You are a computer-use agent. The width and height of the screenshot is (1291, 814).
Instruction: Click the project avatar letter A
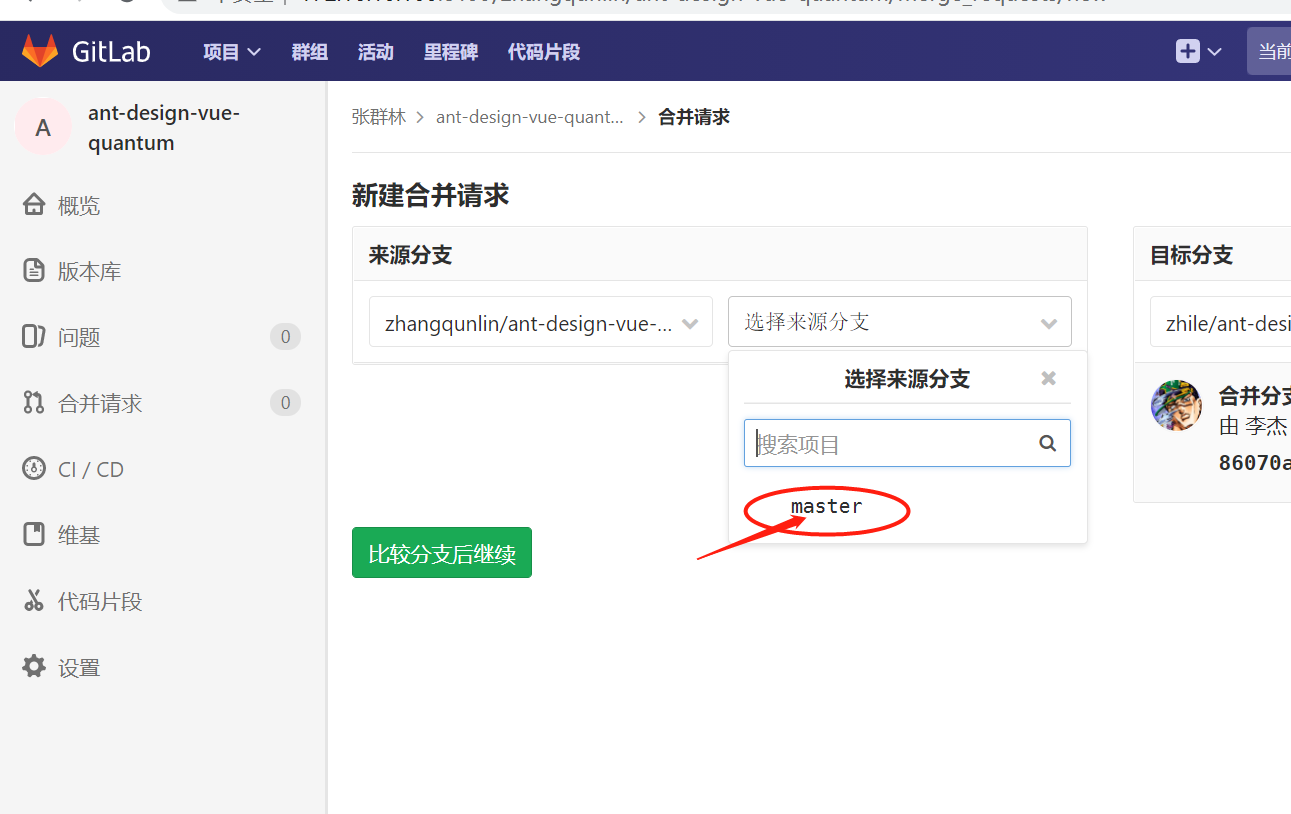pyautogui.click(x=43, y=127)
